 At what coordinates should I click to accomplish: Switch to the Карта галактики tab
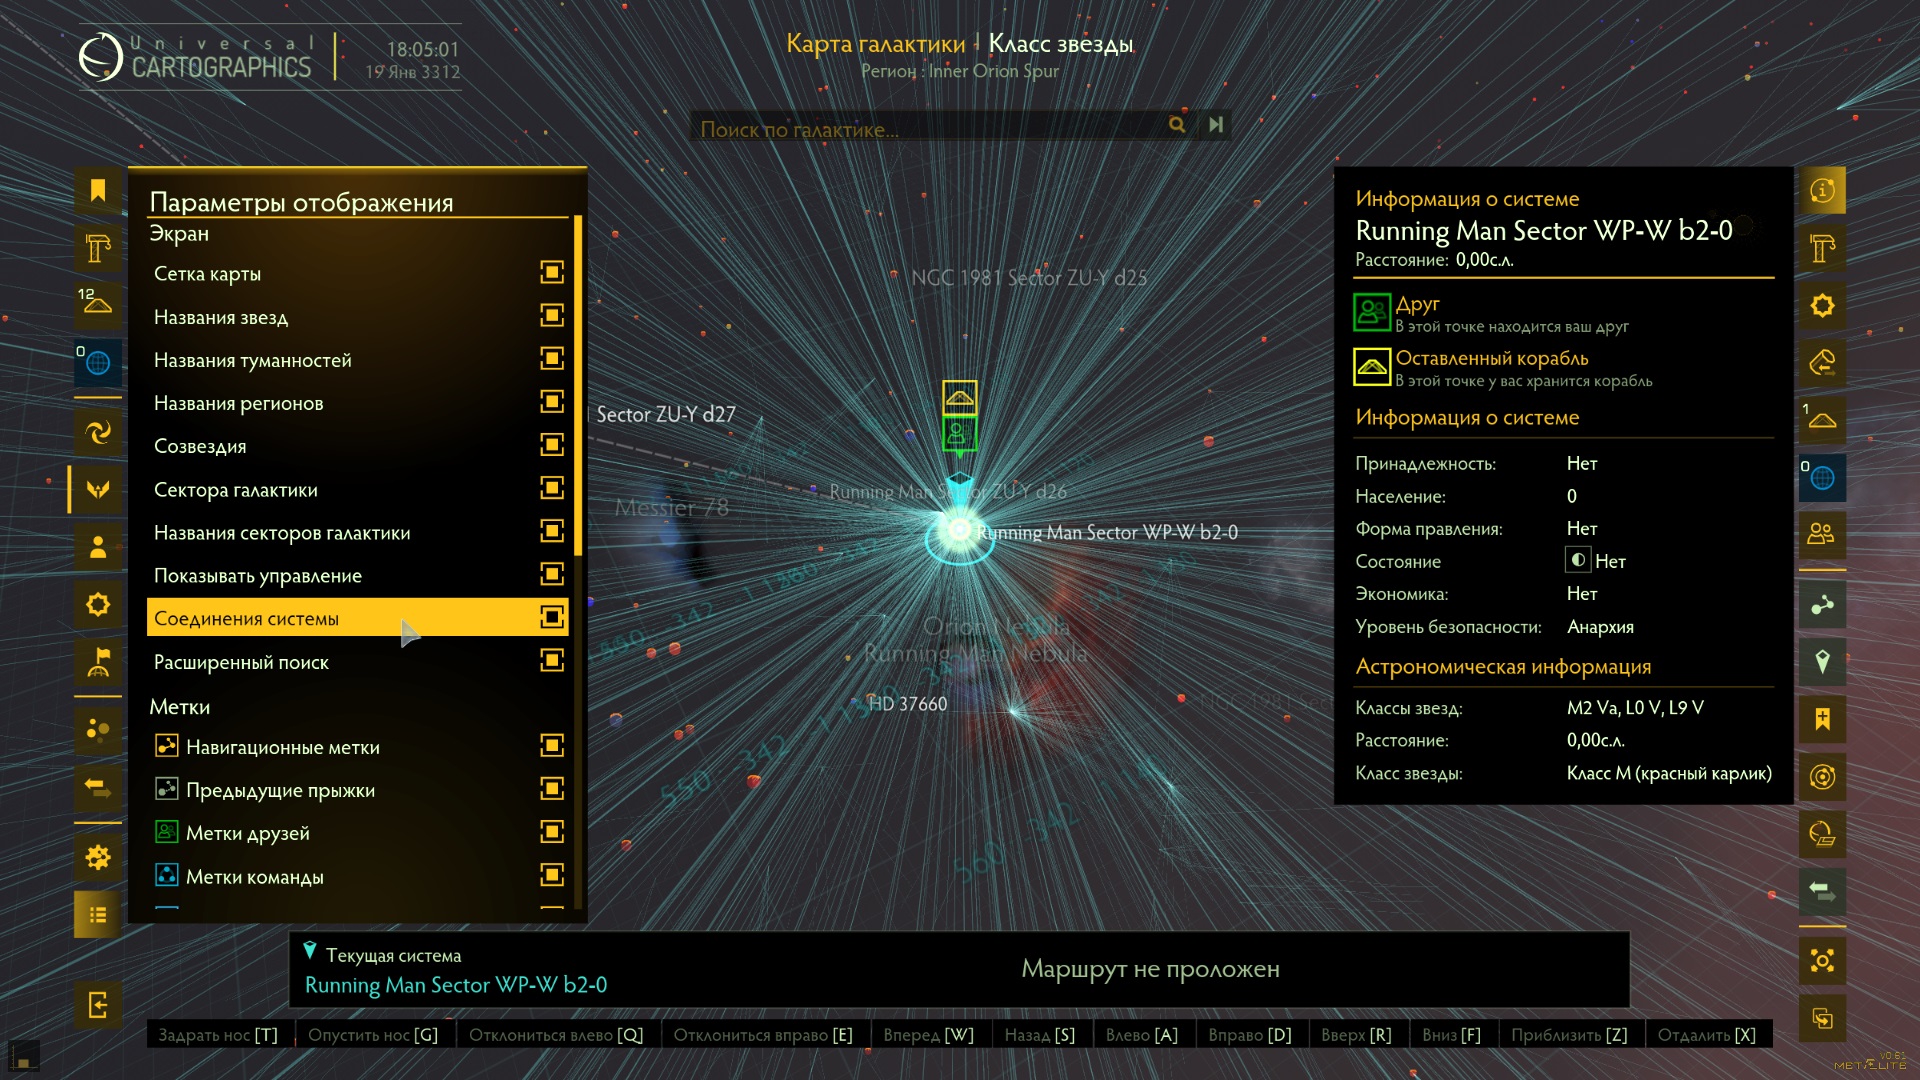[875, 44]
